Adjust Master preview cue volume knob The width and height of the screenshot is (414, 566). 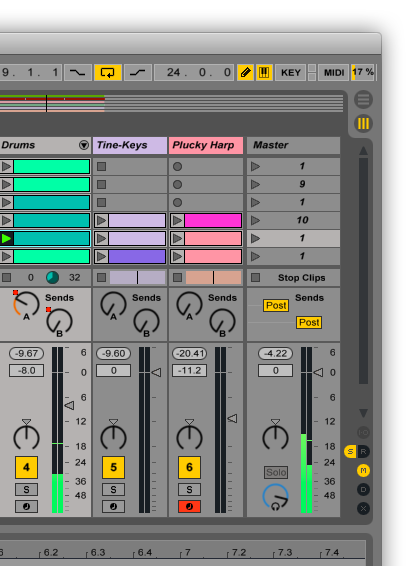pyautogui.click(x=275, y=498)
